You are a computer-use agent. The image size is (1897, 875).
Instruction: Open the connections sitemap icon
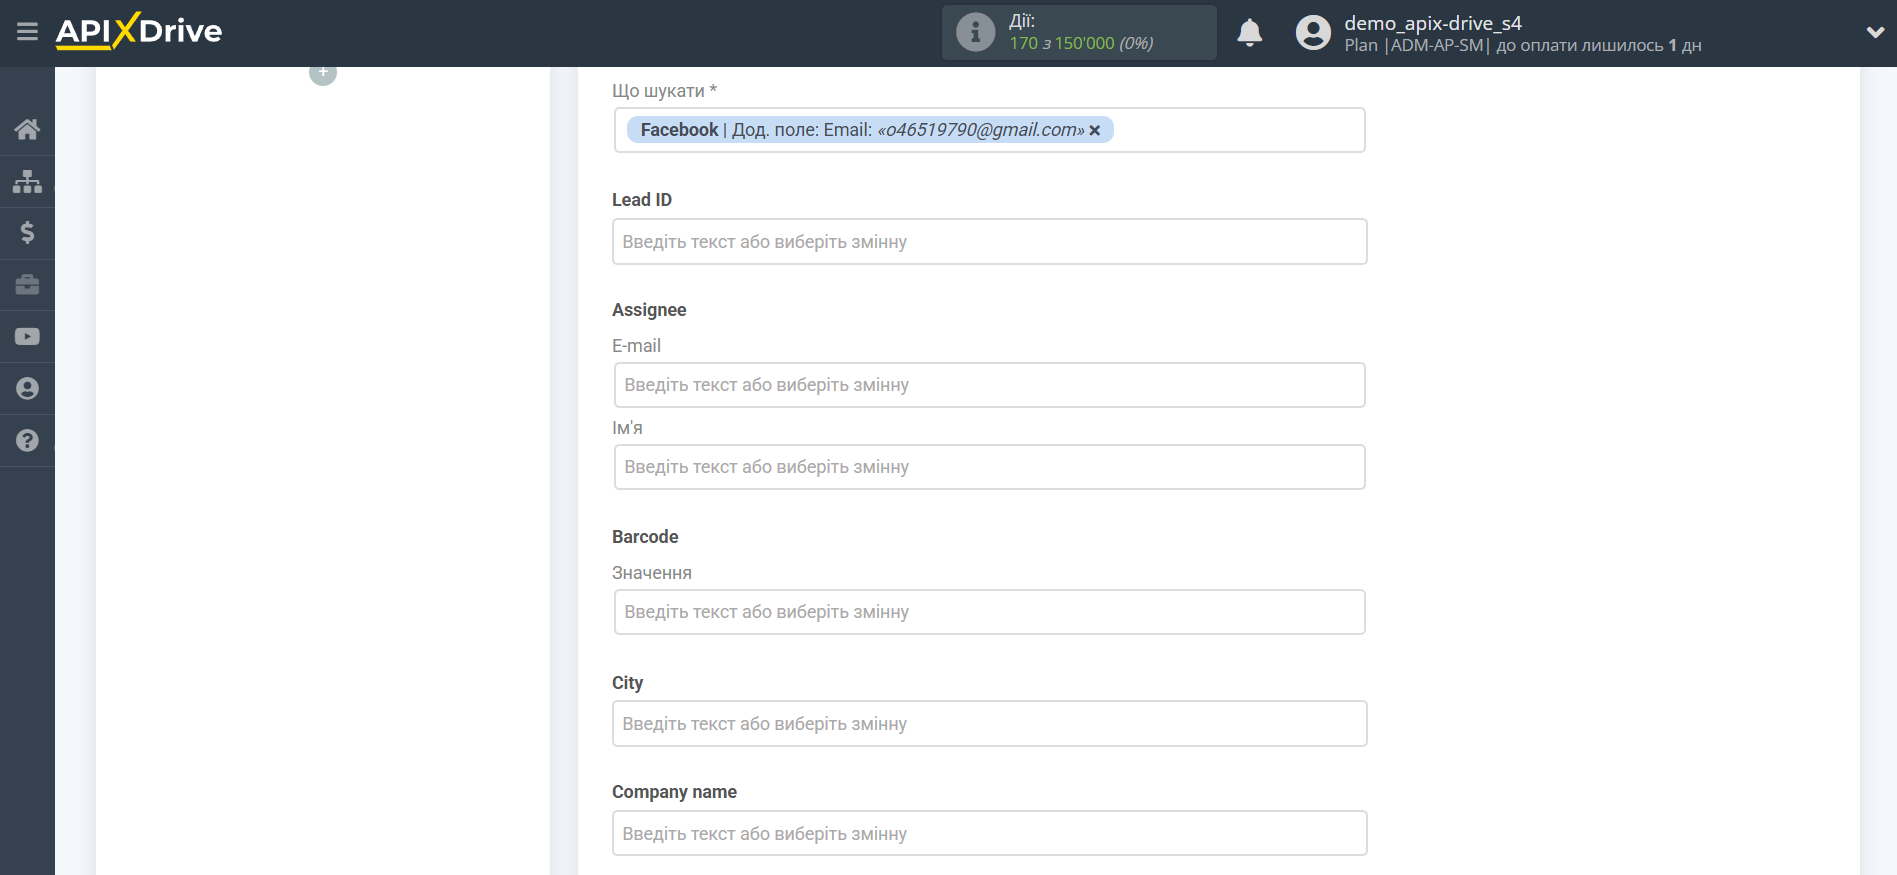(27, 181)
